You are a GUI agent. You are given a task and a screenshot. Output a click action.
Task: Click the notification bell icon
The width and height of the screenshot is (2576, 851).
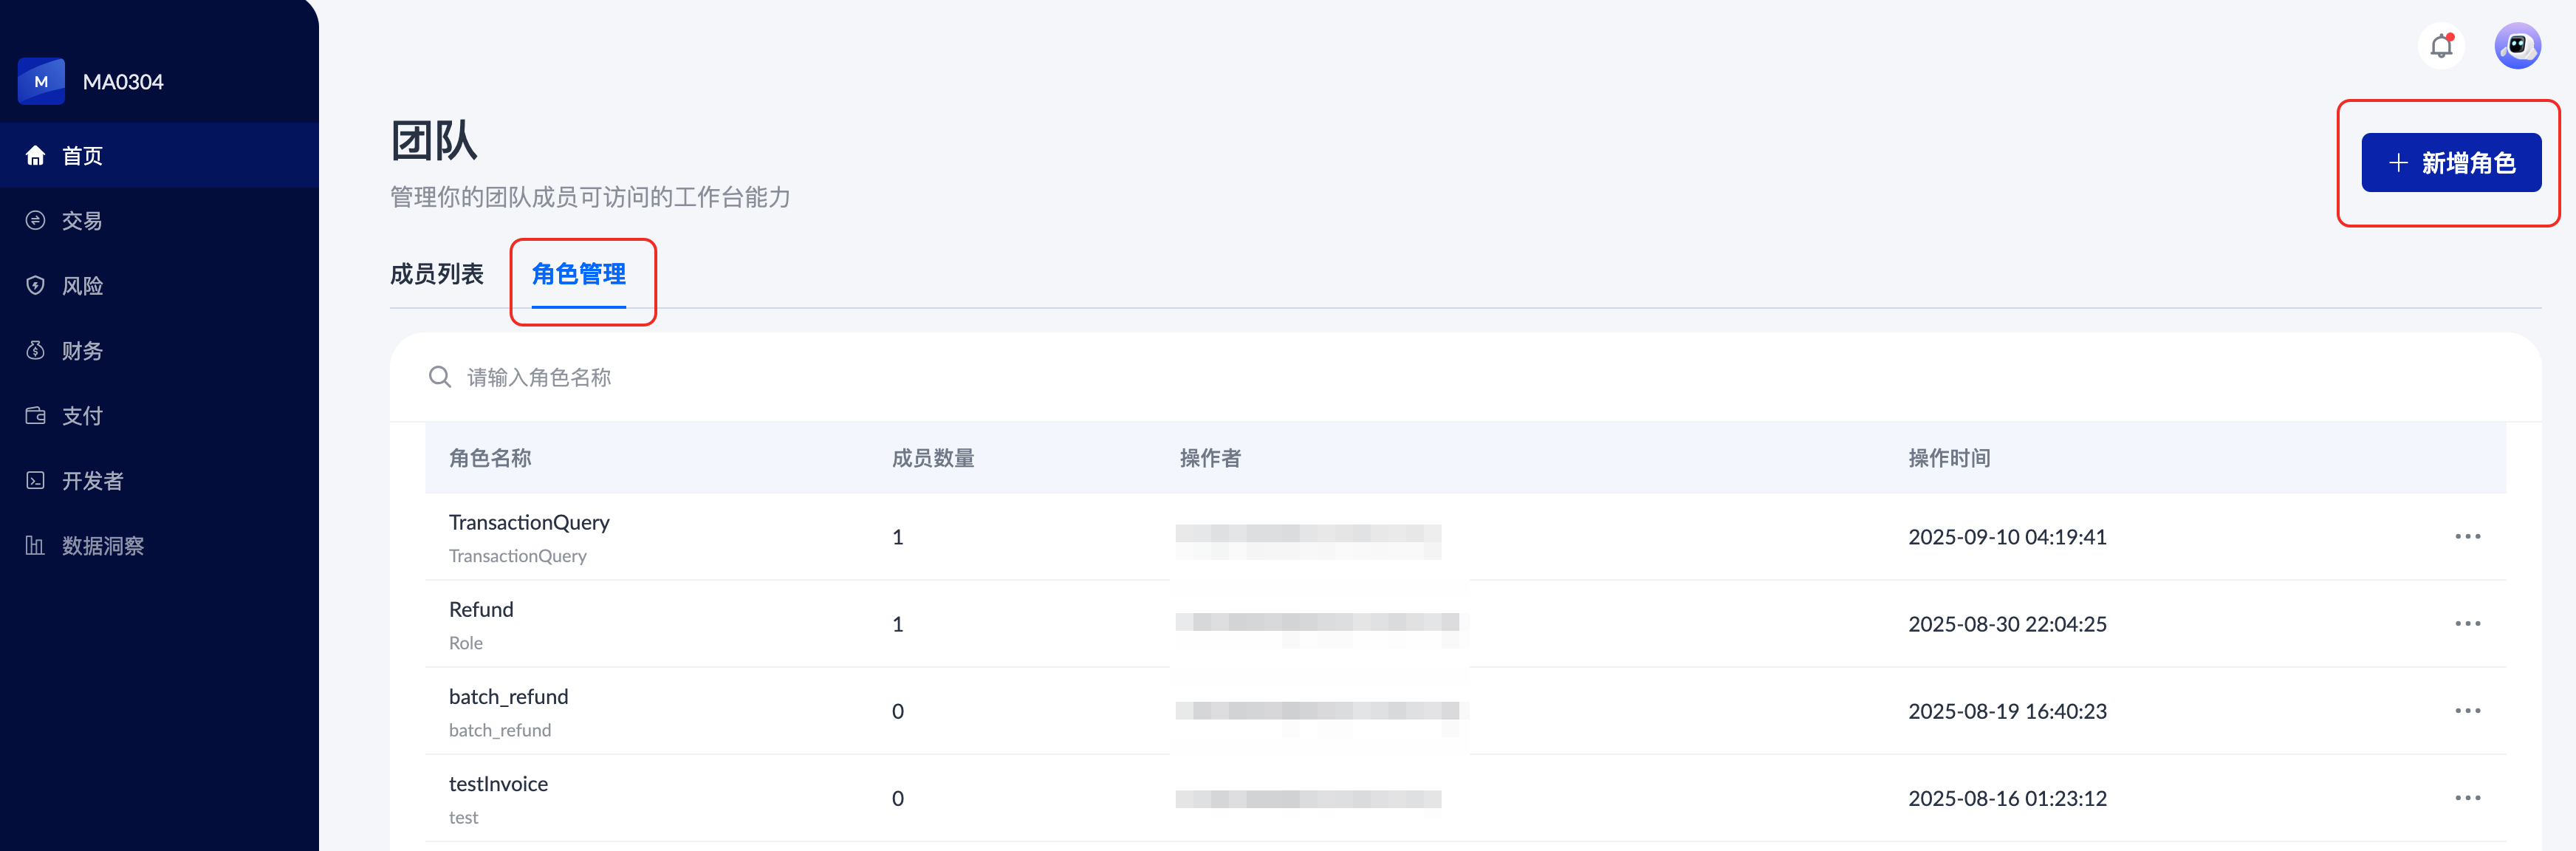tap(2442, 46)
